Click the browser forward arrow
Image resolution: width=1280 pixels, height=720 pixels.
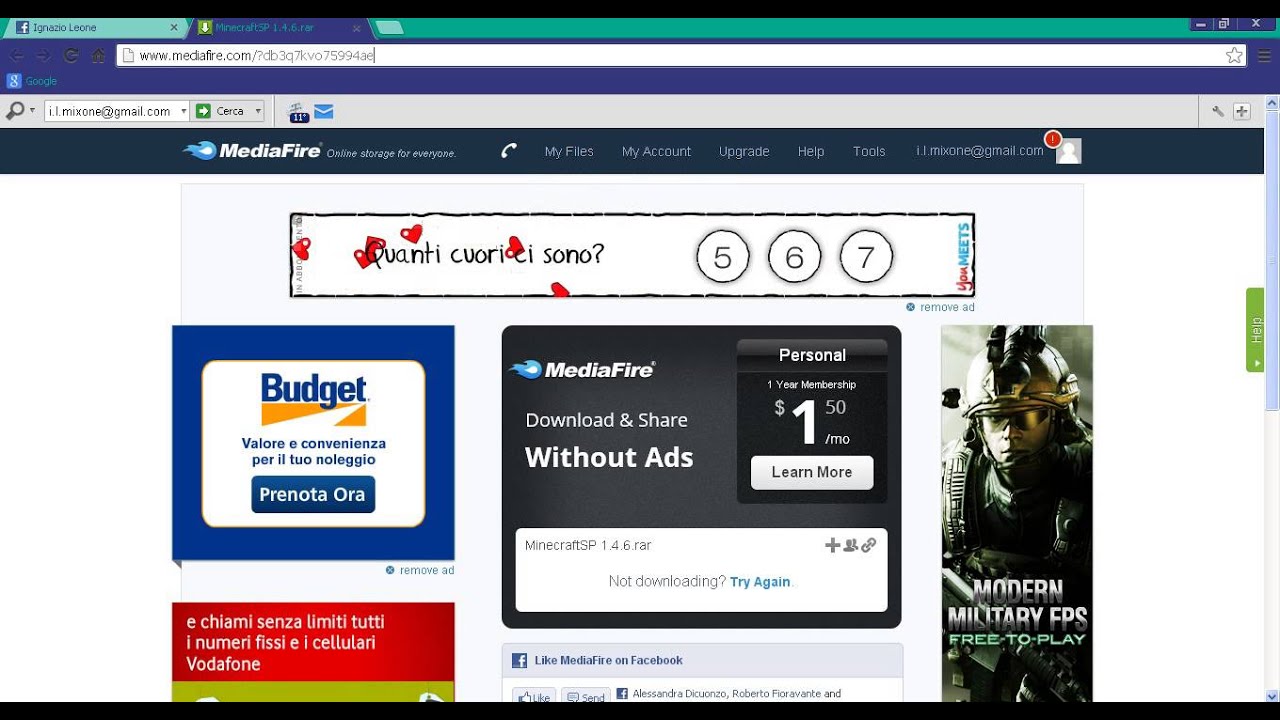(43, 56)
